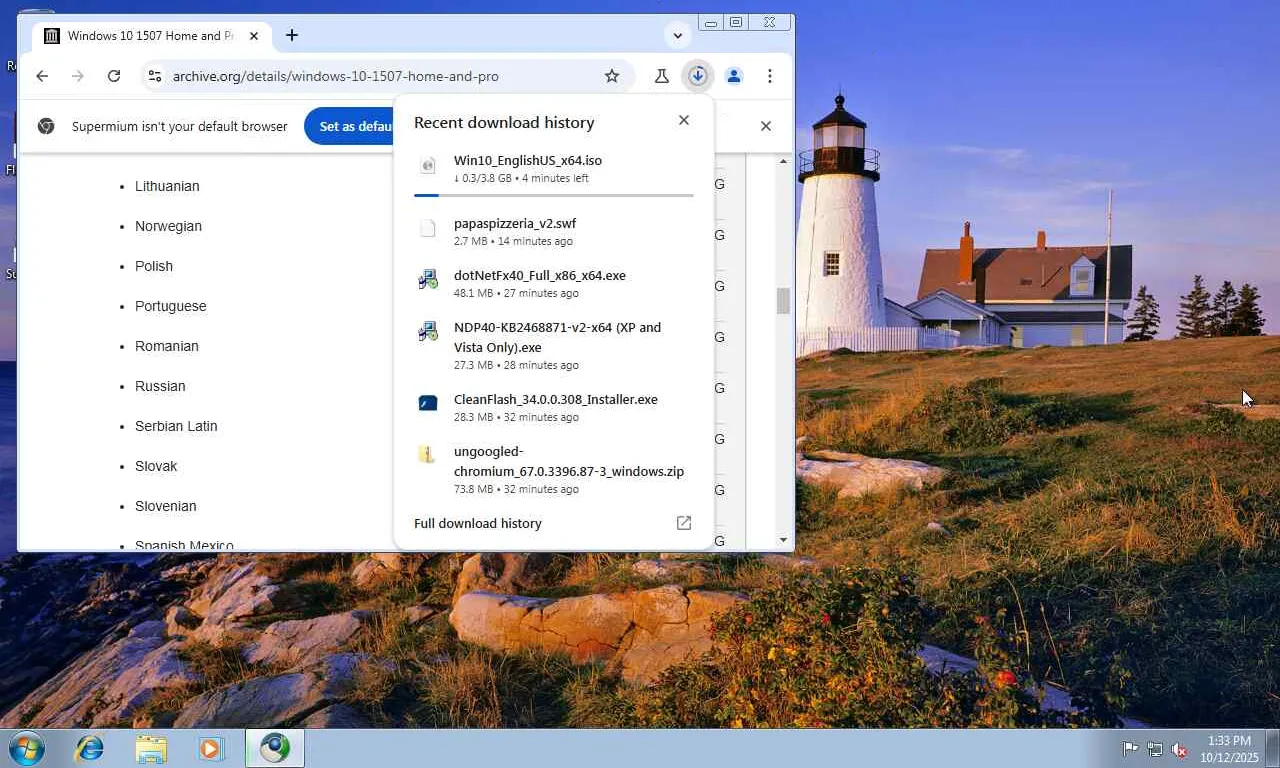Select Lithuanian in the language list
Viewport: 1280px width, 768px height.
(167, 186)
